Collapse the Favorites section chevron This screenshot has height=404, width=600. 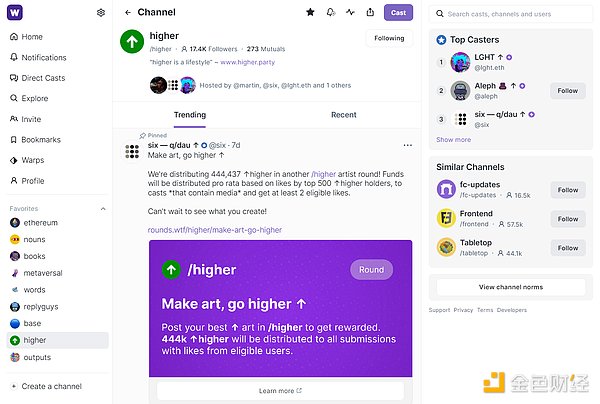(103, 209)
